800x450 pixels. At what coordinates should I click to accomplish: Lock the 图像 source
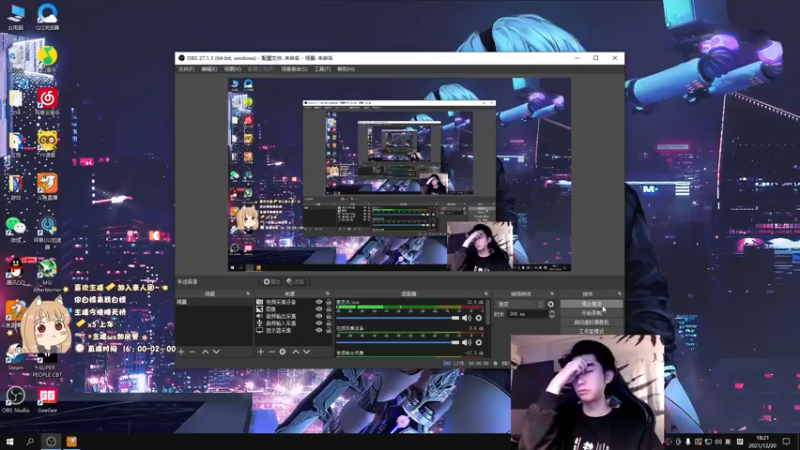(x=328, y=309)
